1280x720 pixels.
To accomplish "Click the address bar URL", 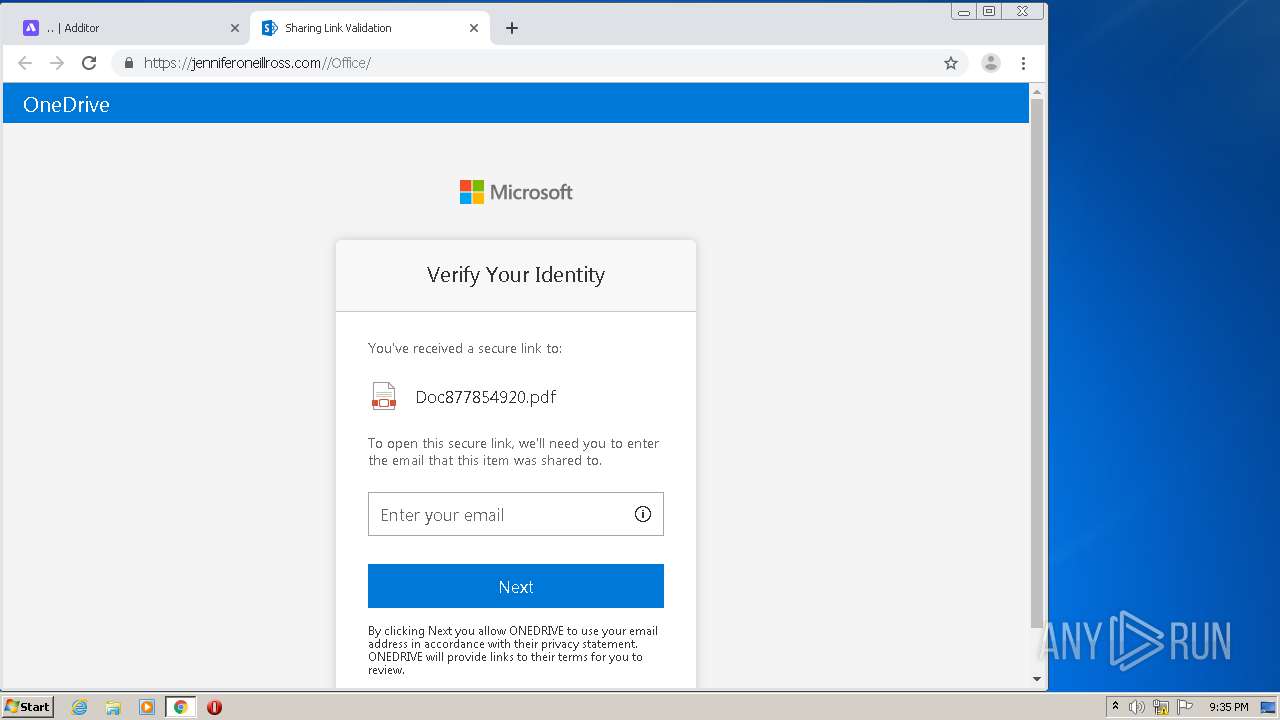I will click(x=257, y=63).
